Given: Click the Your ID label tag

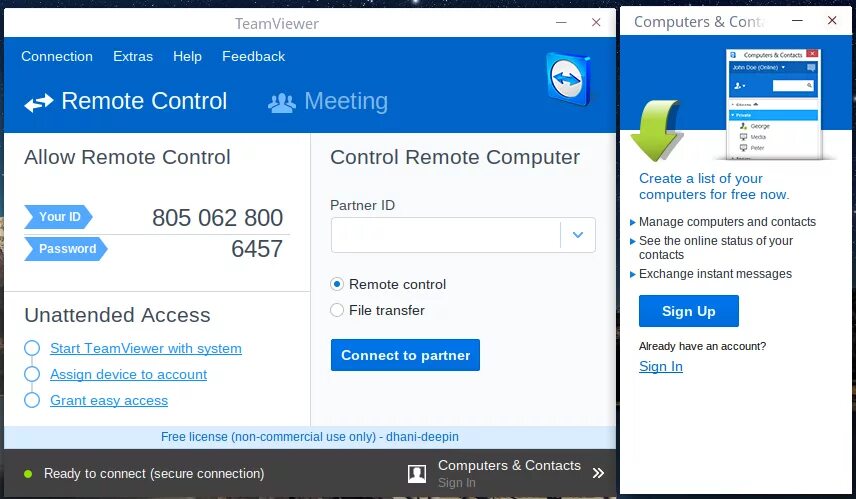Looking at the screenshot, I should tap(58, 217).
